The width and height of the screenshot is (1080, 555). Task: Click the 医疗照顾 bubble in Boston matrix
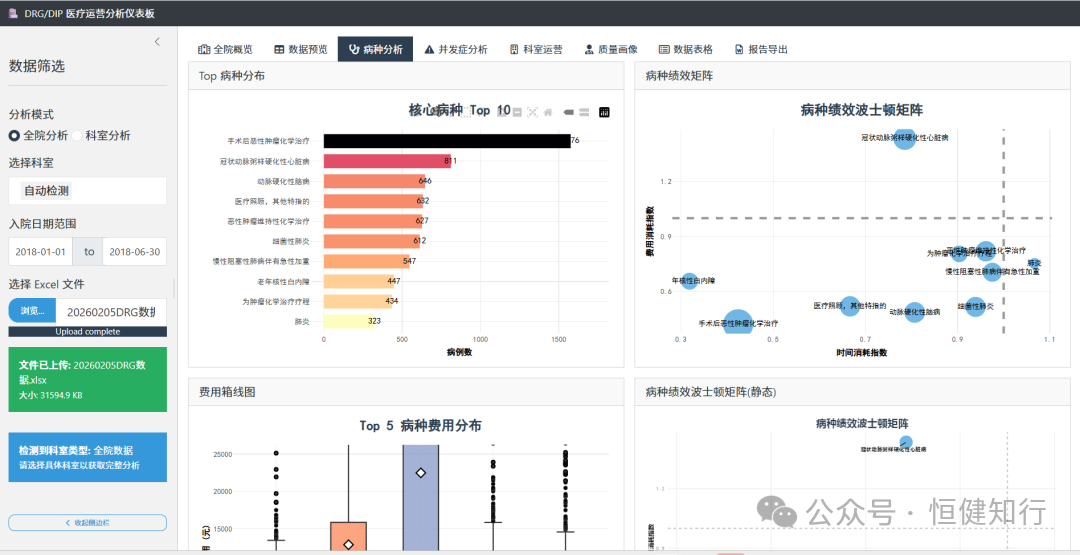coord(851,306)
